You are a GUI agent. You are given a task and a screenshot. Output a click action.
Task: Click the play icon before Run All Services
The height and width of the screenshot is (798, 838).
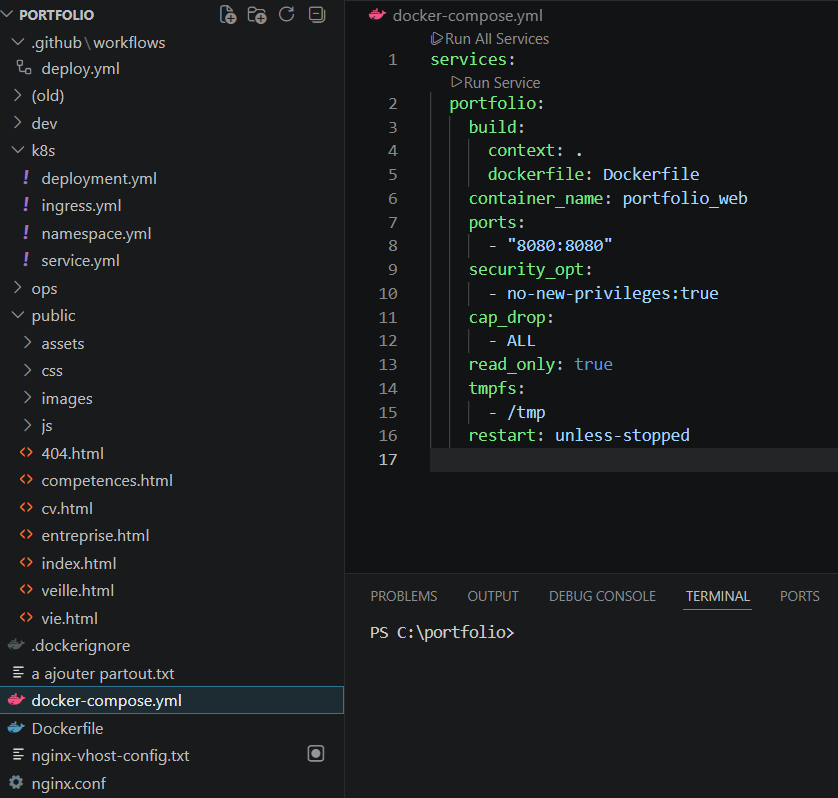(x=437, y=38)
